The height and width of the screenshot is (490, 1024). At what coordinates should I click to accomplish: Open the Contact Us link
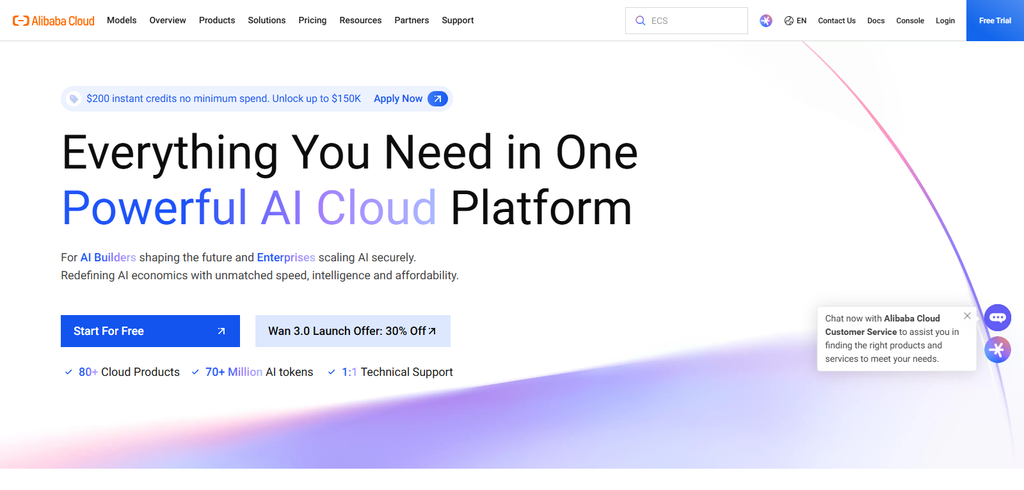pyautogui.click(x=837, y=21)
